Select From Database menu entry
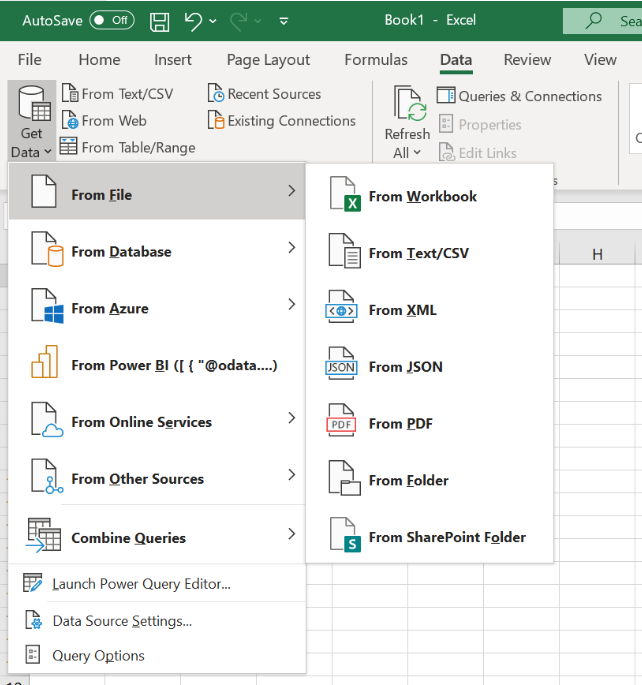 point(157,248)
